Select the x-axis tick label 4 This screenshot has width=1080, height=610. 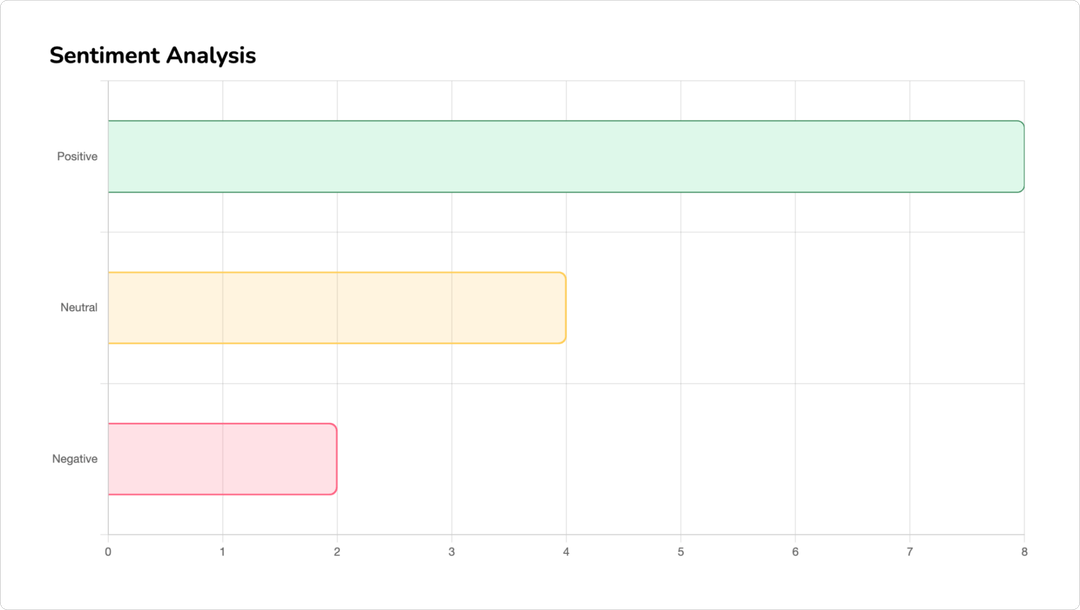click(x=566, y=551)
